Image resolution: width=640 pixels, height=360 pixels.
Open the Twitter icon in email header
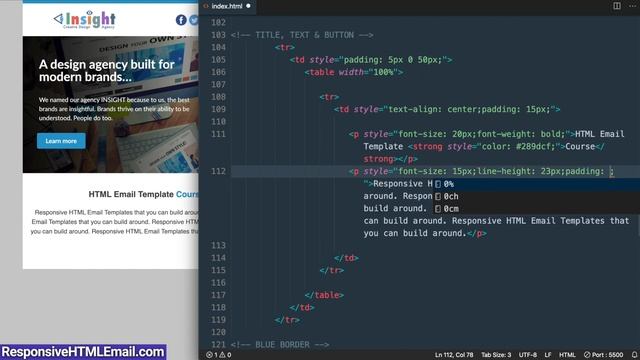coord(194,20)
